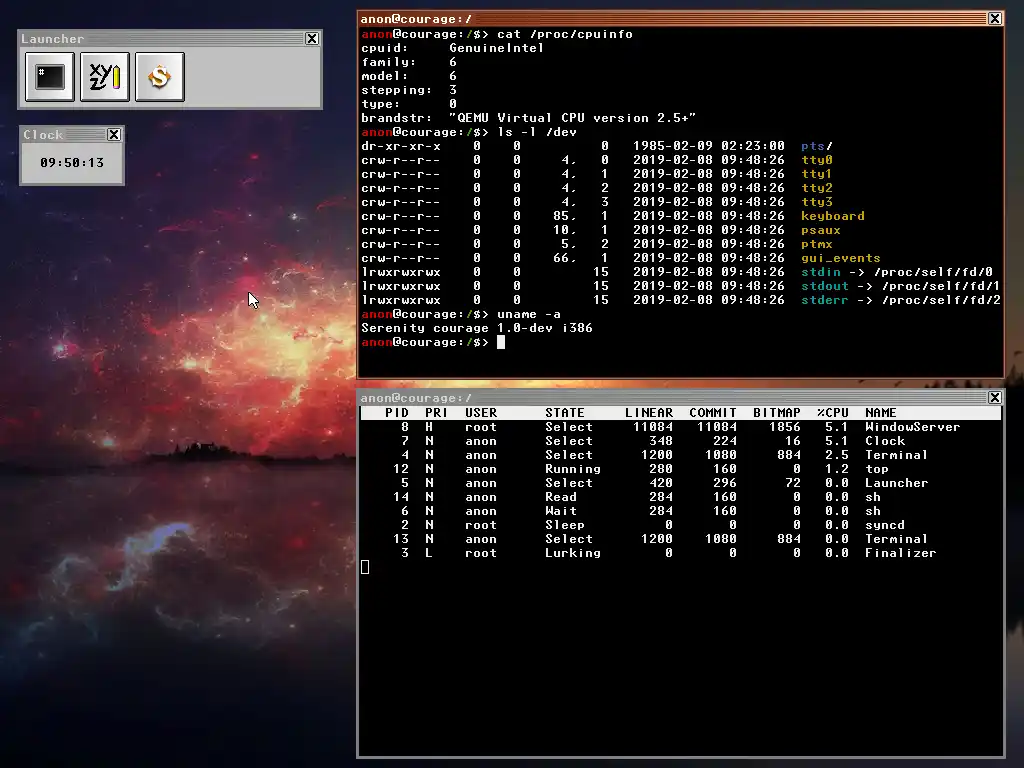1024x768 pixels.
Task: Click the hollow cursor in bottom terminal
Action: [x=365, y=568]
